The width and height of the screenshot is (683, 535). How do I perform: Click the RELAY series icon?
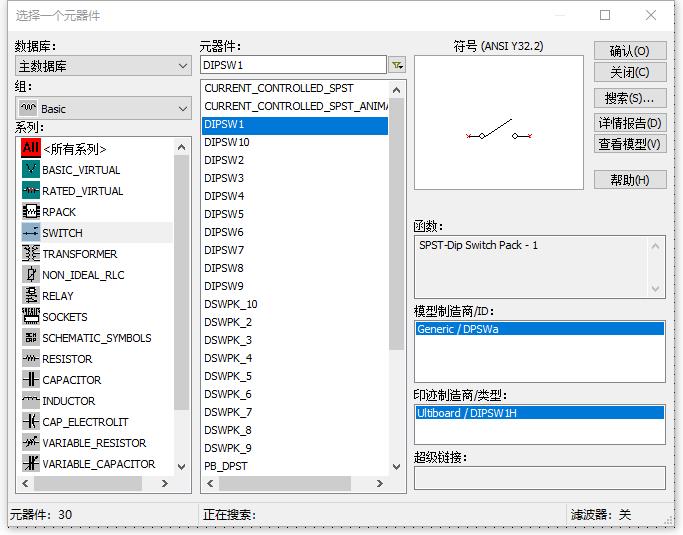coord(30,295)
